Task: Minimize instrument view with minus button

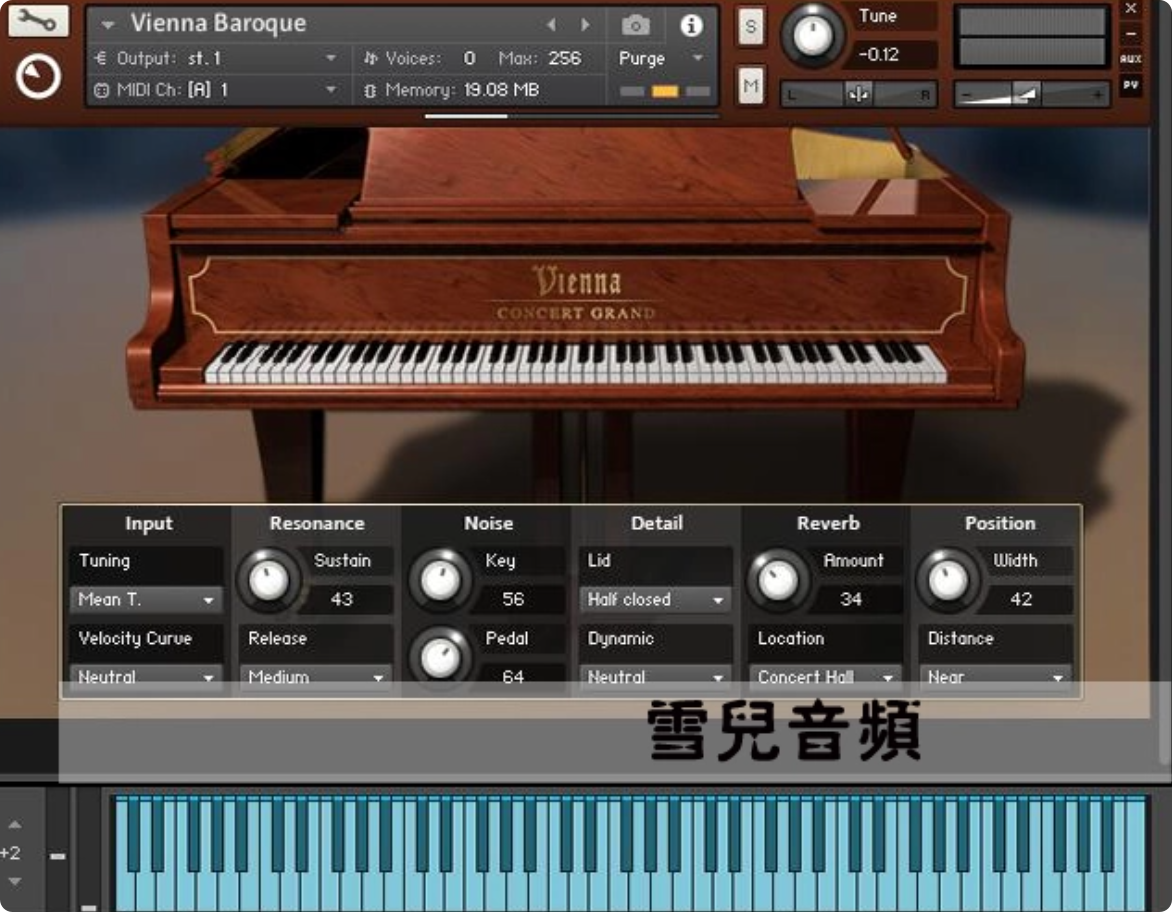Action: [1130, 34]
